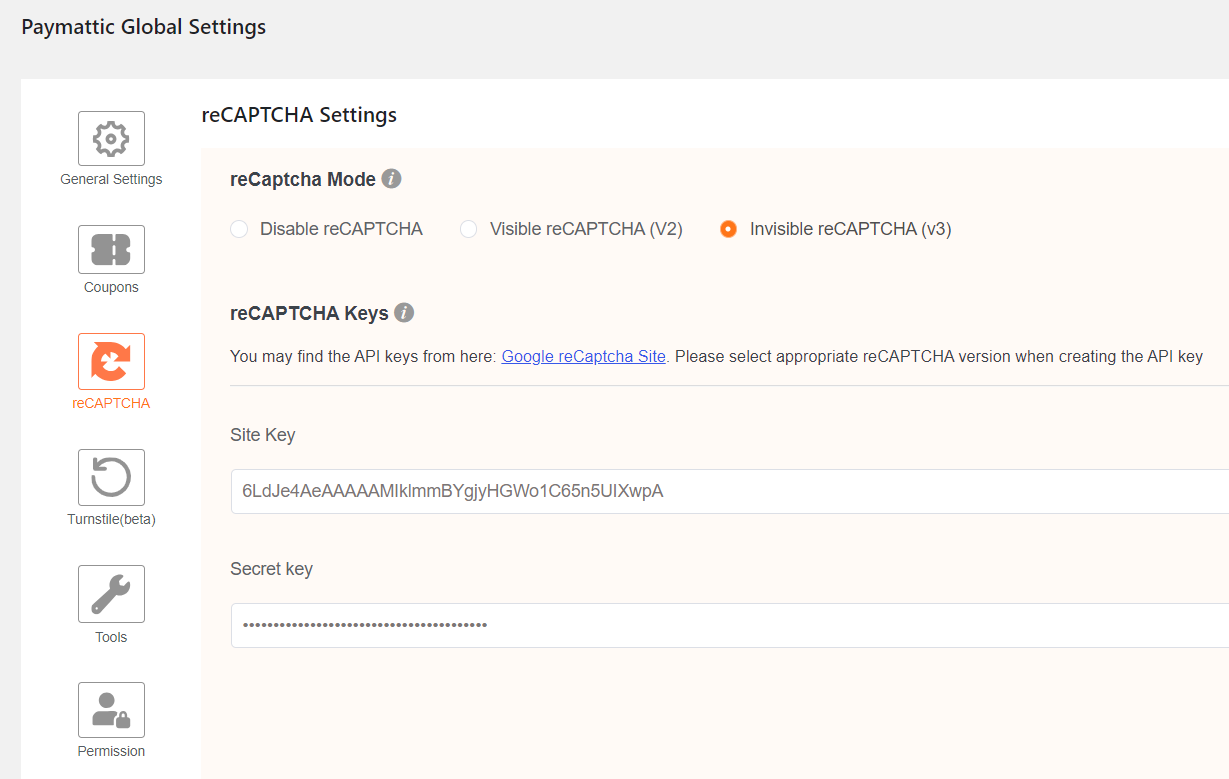This screenshot has width=1229, height=779.
Task: Open General Settings from the sidebar
Action: coord(111,137)
